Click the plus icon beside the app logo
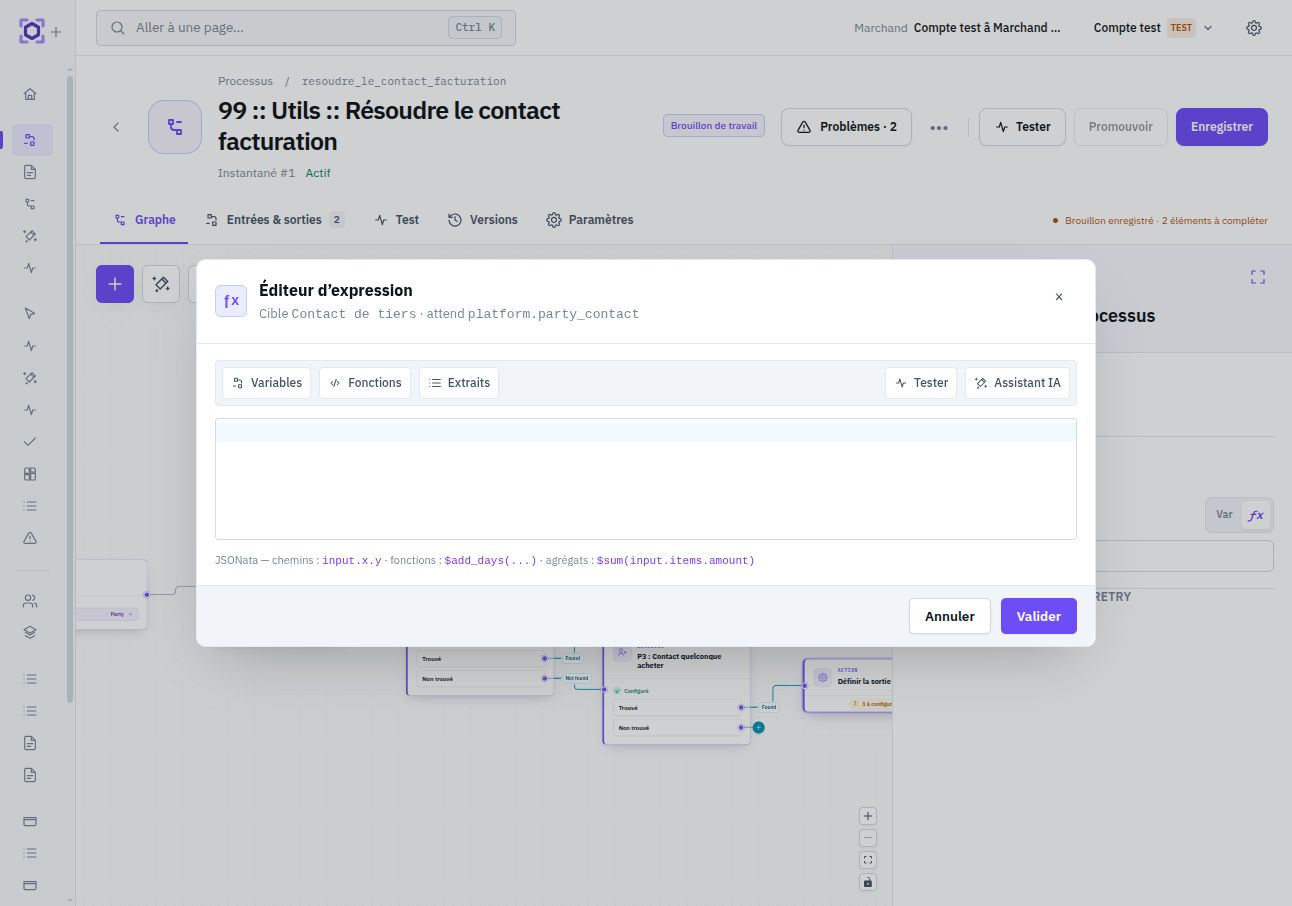This screenshot has height=906, width=1292. (x=56, y=32)
